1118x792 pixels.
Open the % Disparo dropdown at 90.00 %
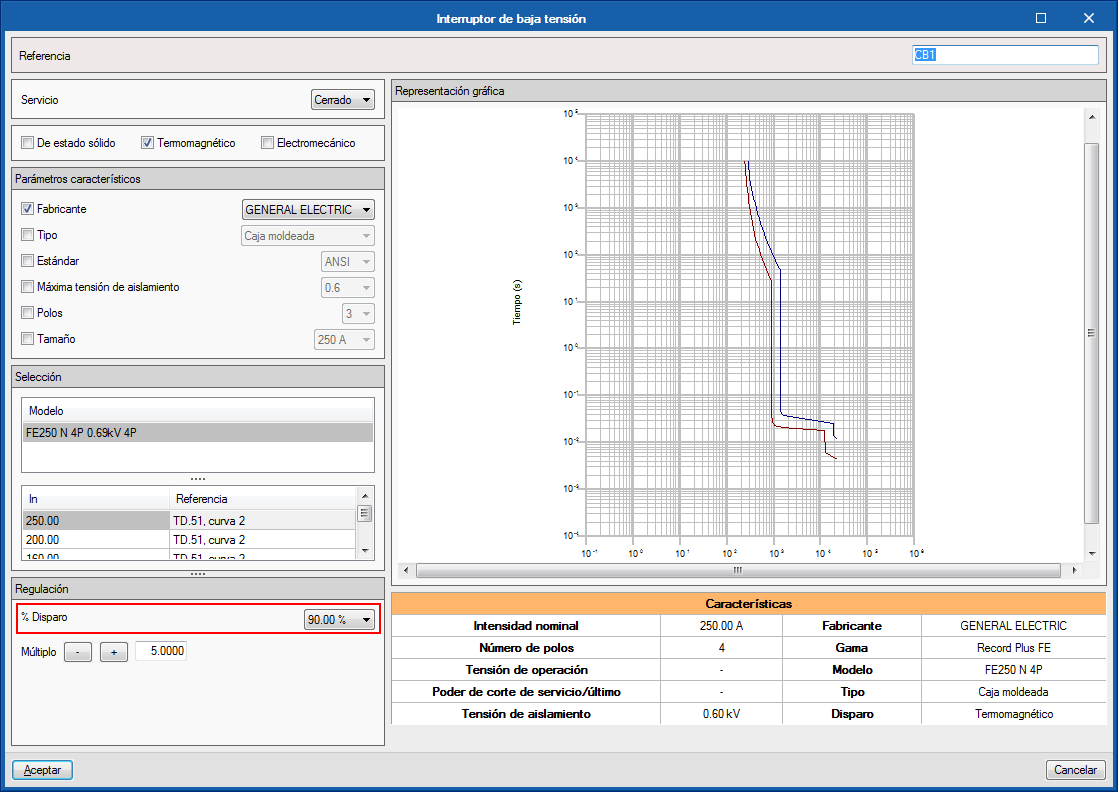[x=339, y=619]
